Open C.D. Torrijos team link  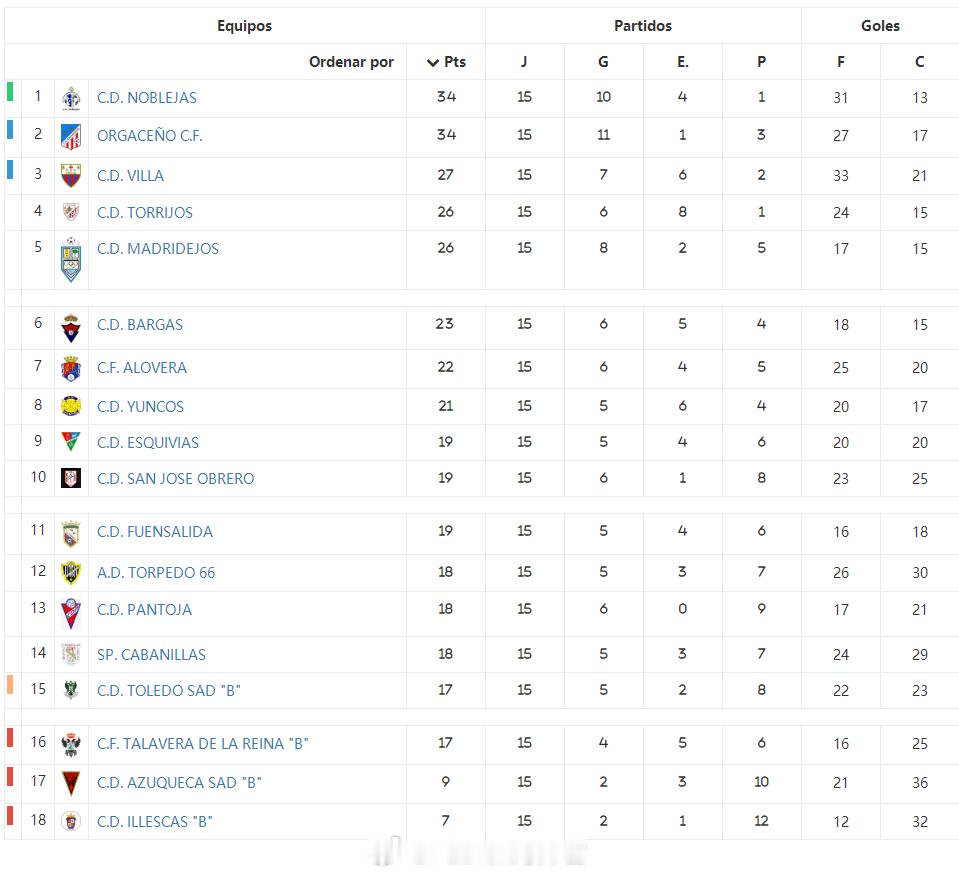tap(145, 212)
